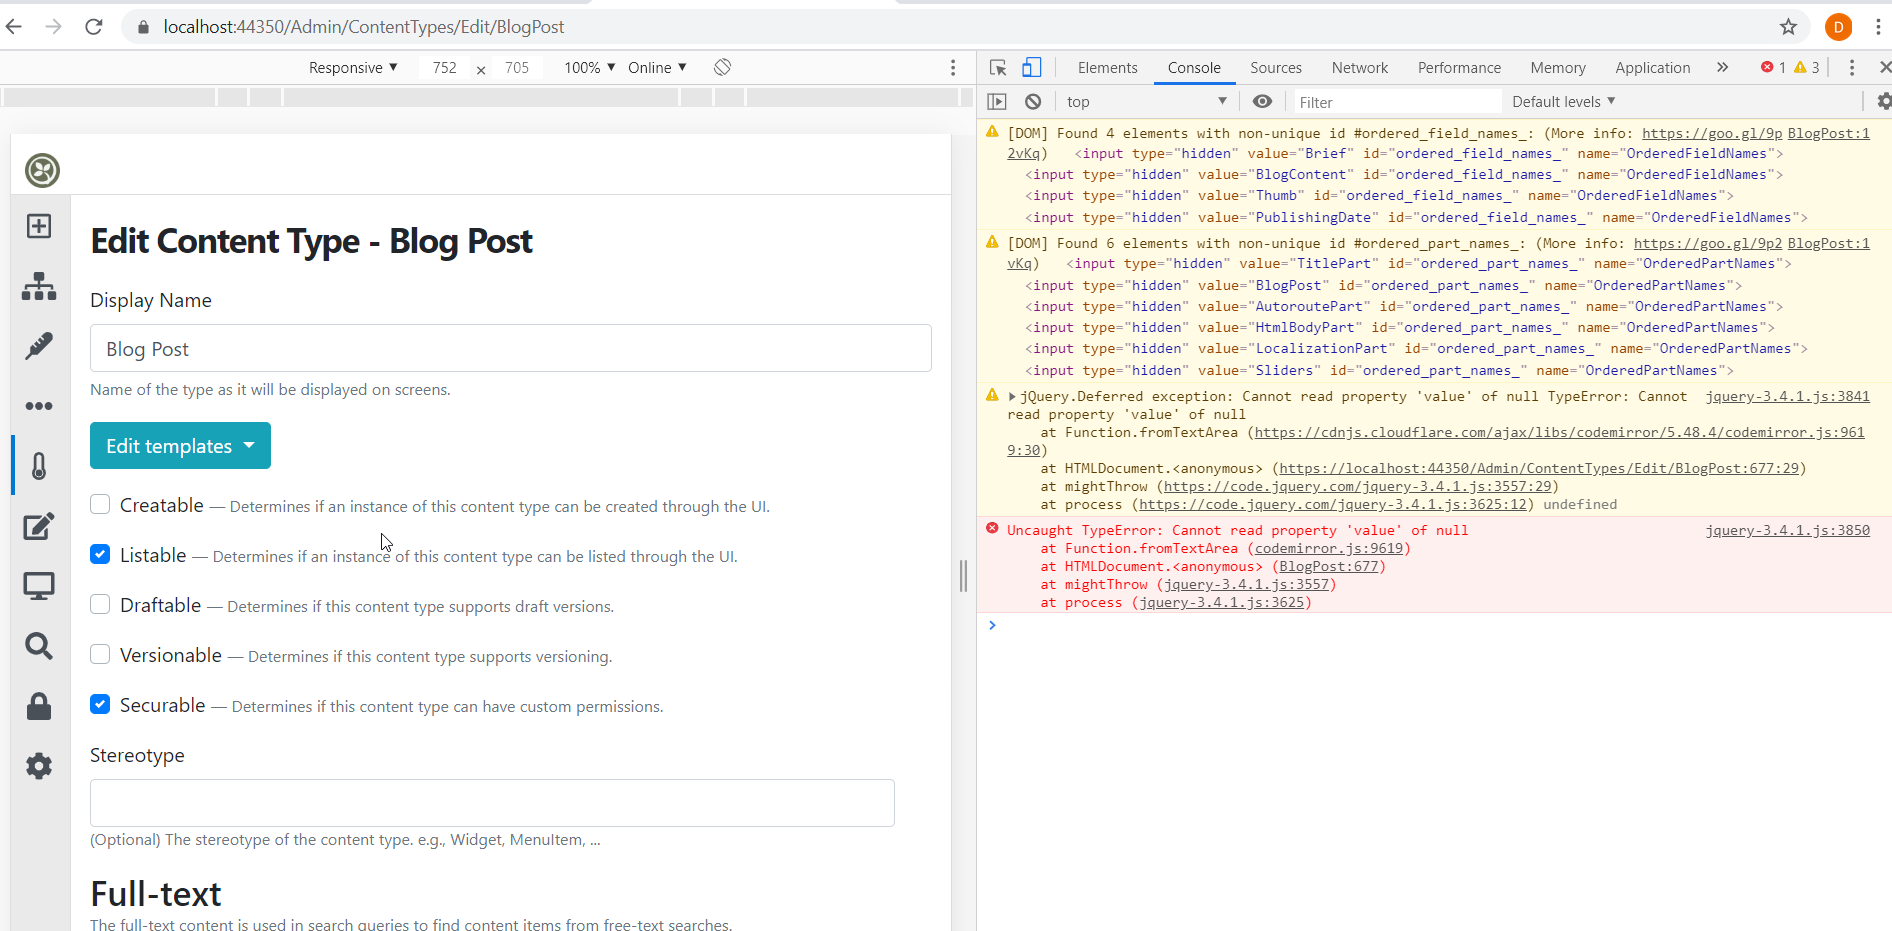Open the Edit templates dropdown

coord(179,445)
